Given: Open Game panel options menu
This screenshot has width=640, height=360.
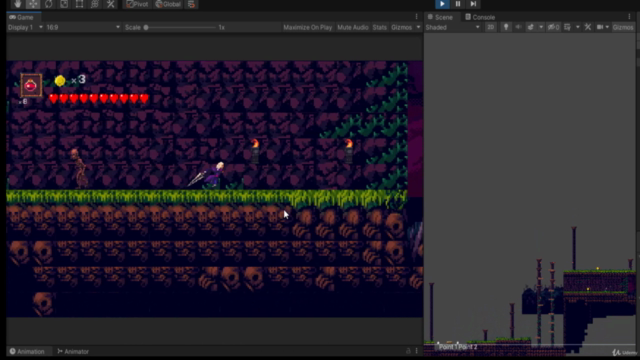Looking at the screenshot, I should pos(416,17).
